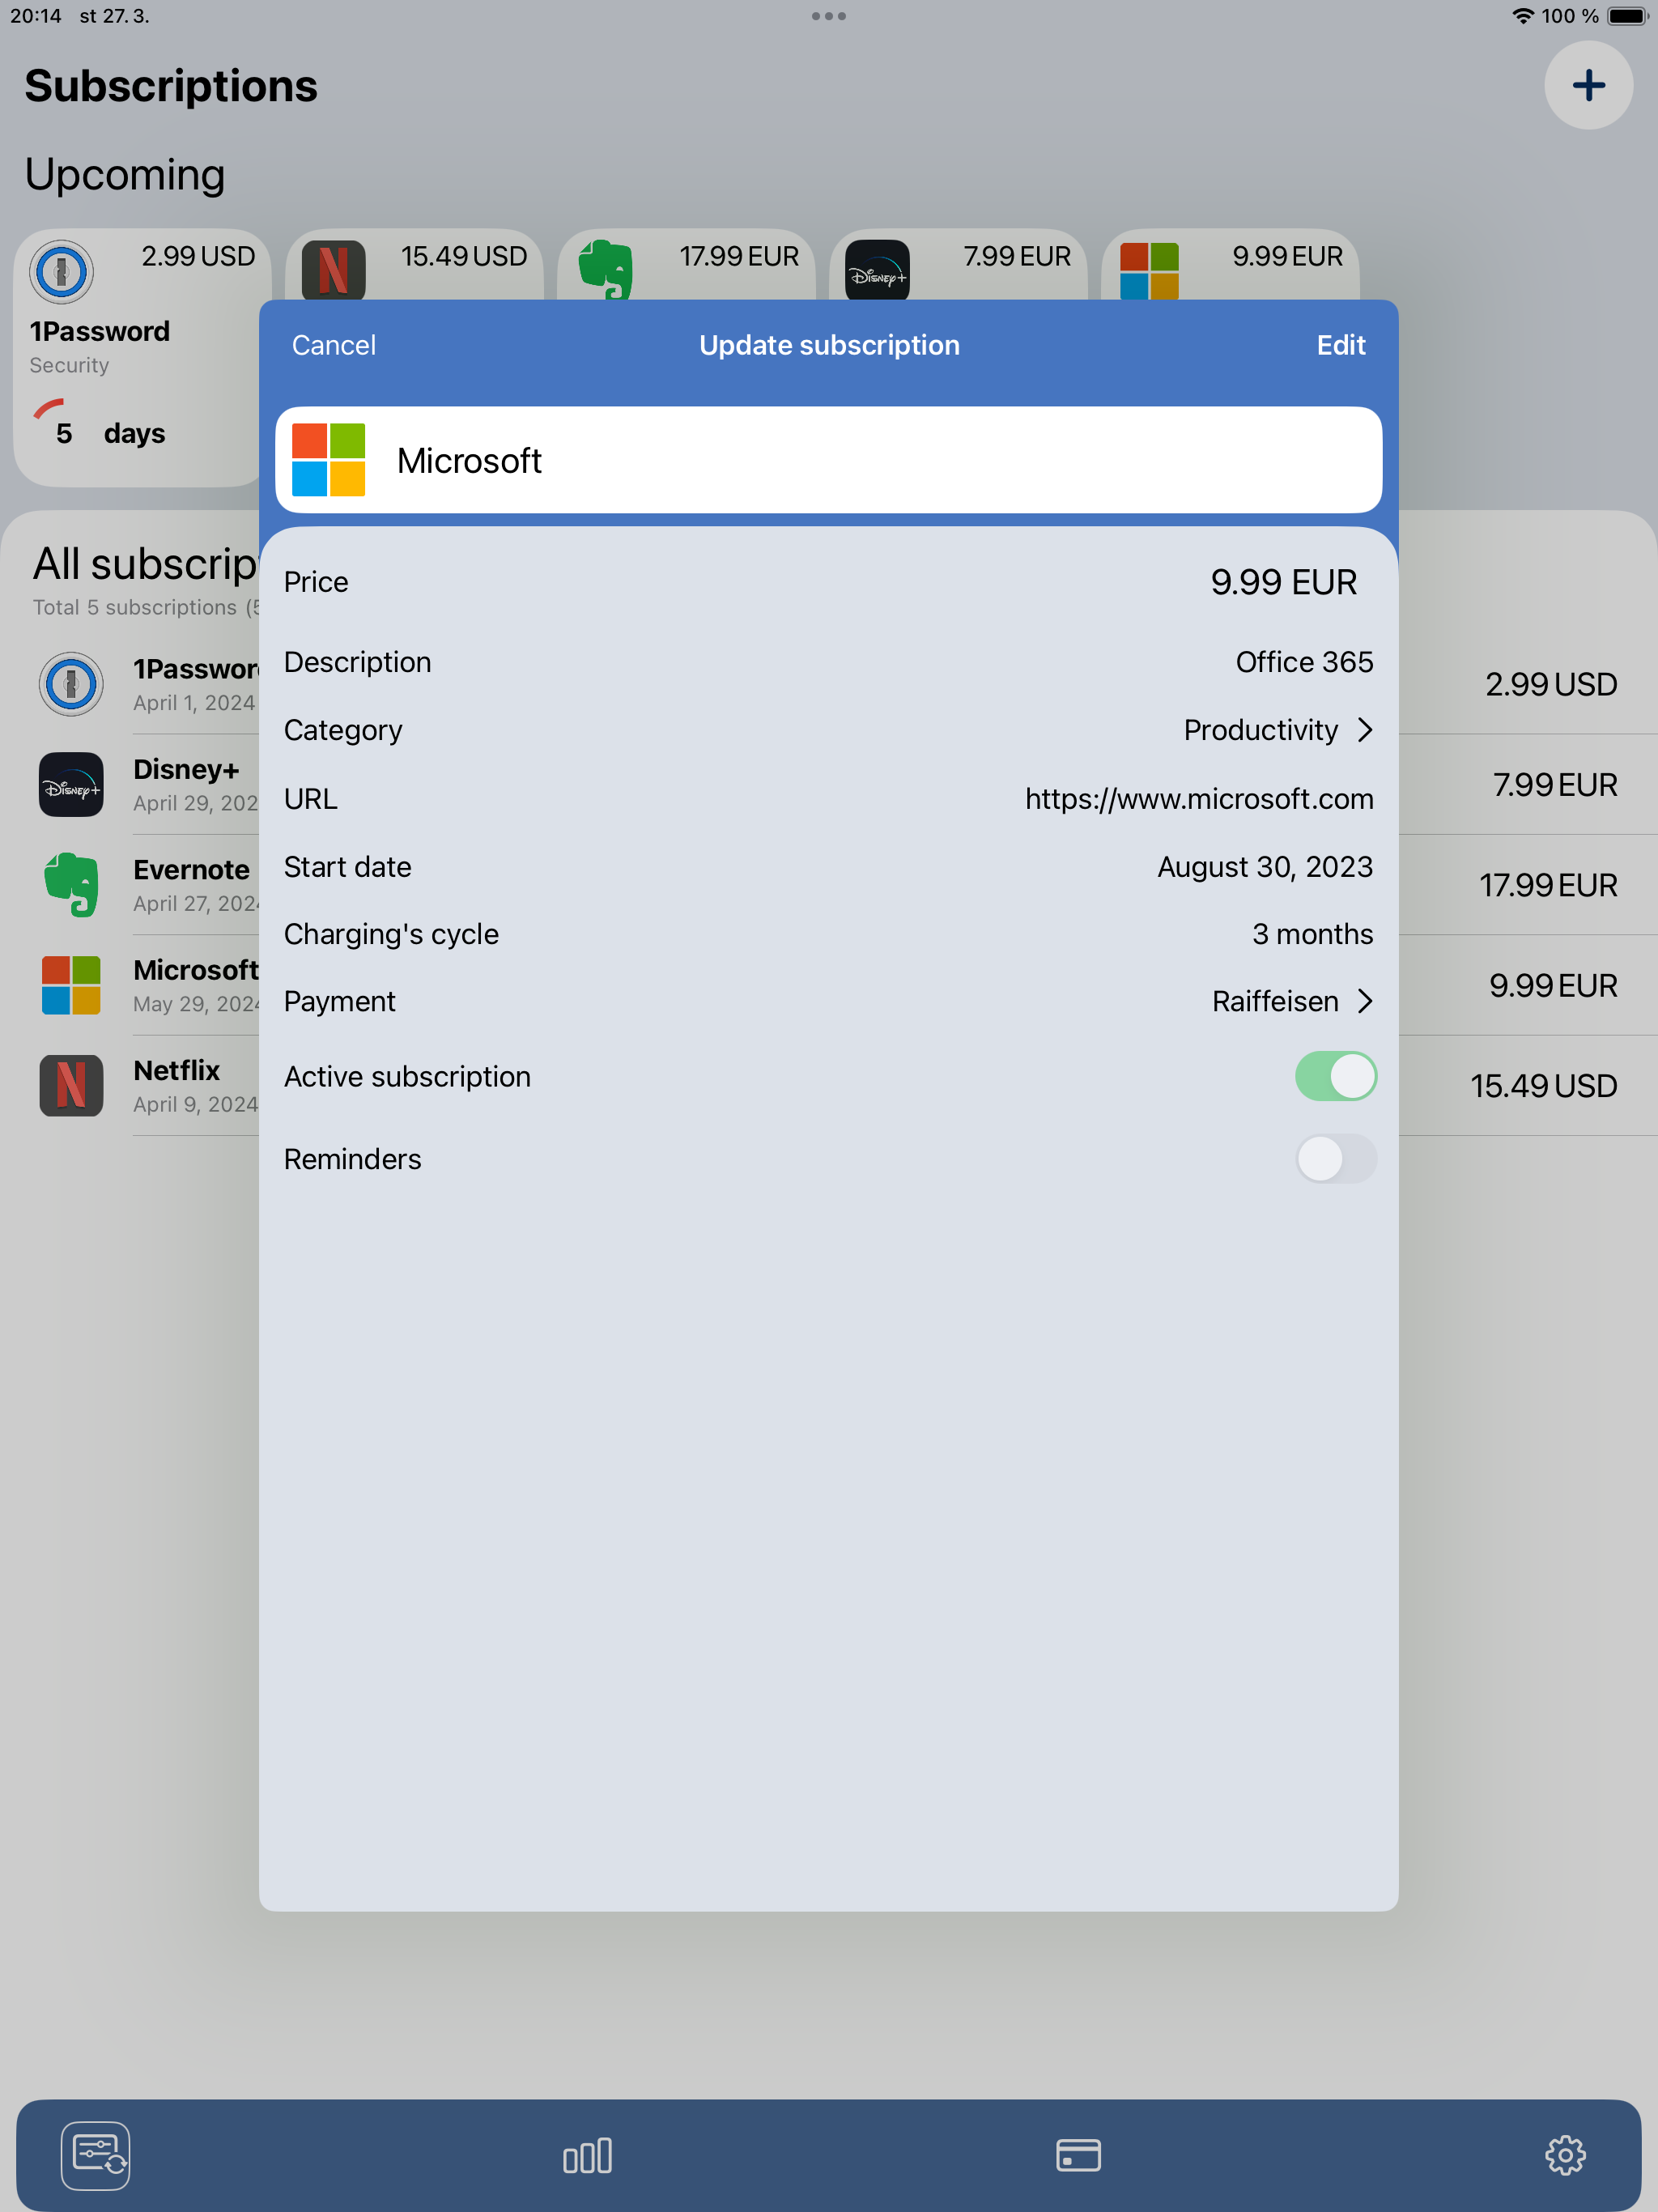Tap the Office 365 description value
1658x2212 pixels.
pyautogui.click(x=1304, y=662)
